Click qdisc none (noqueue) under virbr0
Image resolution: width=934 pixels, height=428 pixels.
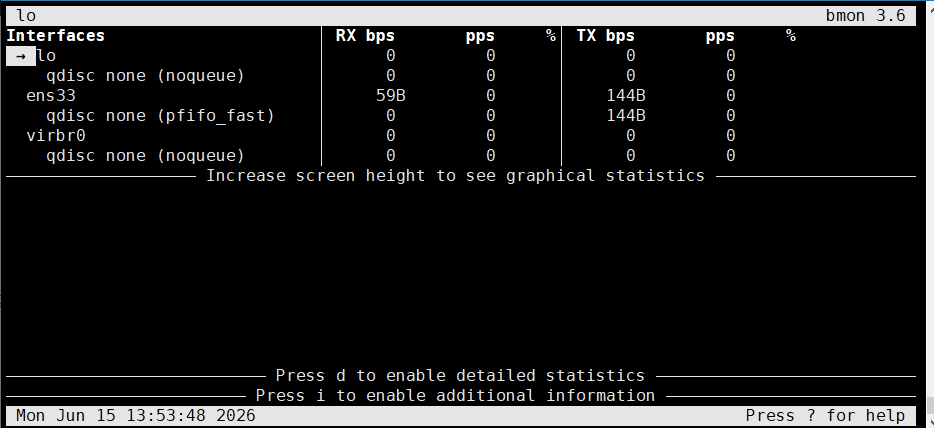click(145, 155)
